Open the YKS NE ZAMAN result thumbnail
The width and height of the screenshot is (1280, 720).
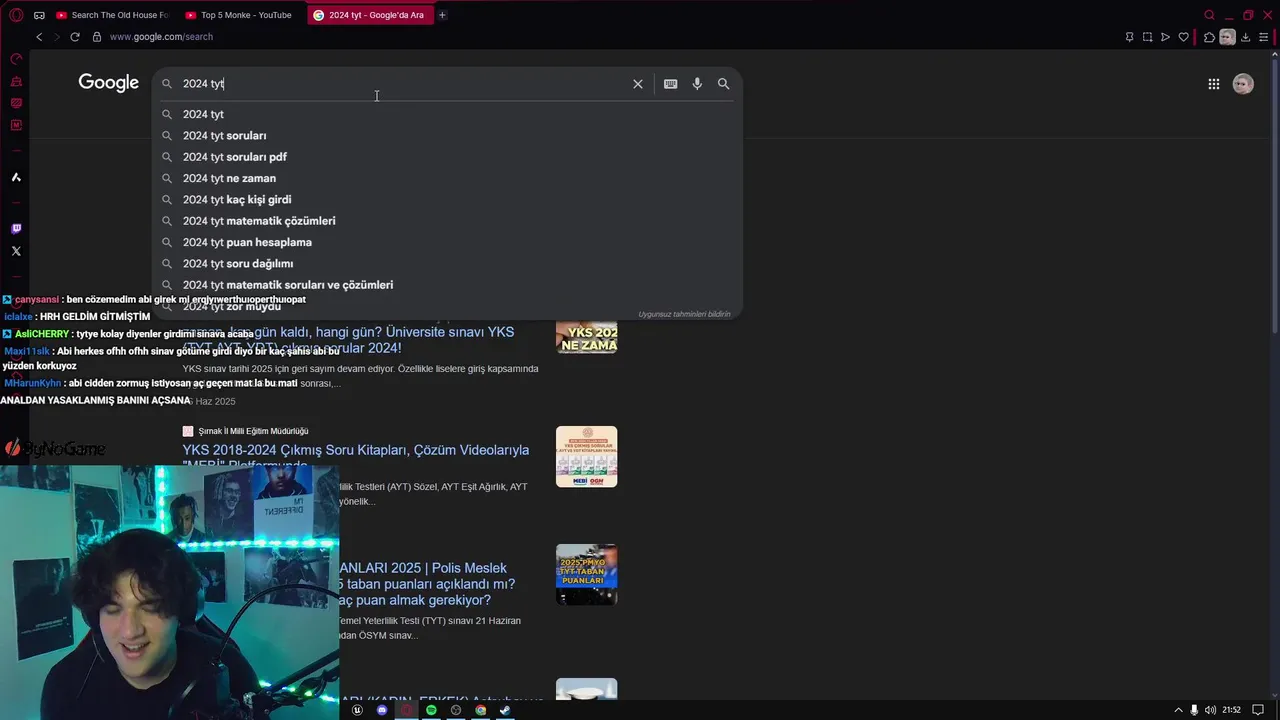[x=586, y=336]
